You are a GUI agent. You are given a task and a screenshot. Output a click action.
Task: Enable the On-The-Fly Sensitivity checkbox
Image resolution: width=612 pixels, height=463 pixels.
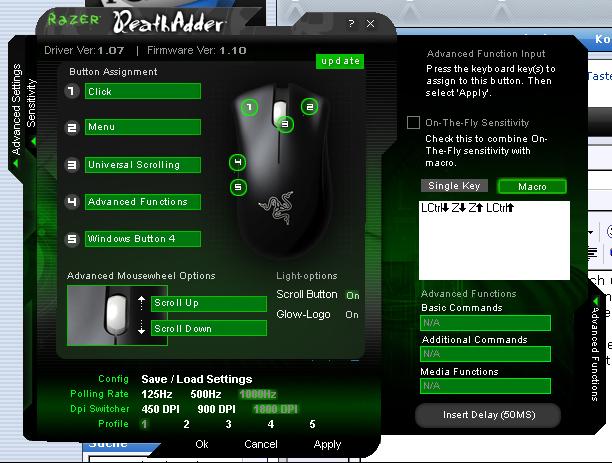[413, 122]
